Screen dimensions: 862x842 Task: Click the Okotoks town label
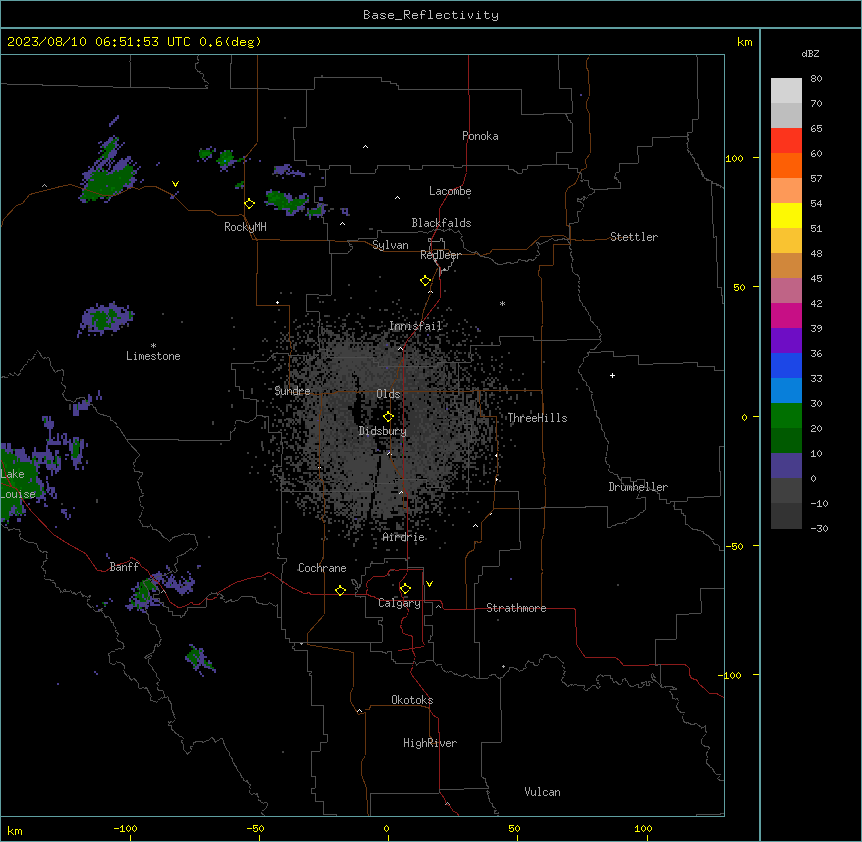pyautogui.click(x=412, y=700)
